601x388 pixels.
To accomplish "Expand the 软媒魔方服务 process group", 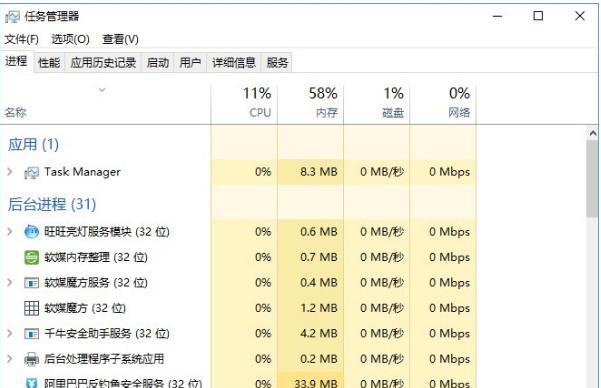I will coord(10,283).
